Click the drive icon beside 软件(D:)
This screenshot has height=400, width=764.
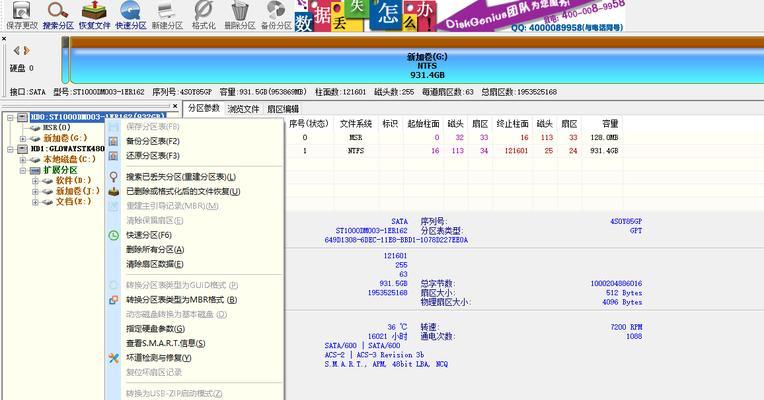(x=48, y=181)
